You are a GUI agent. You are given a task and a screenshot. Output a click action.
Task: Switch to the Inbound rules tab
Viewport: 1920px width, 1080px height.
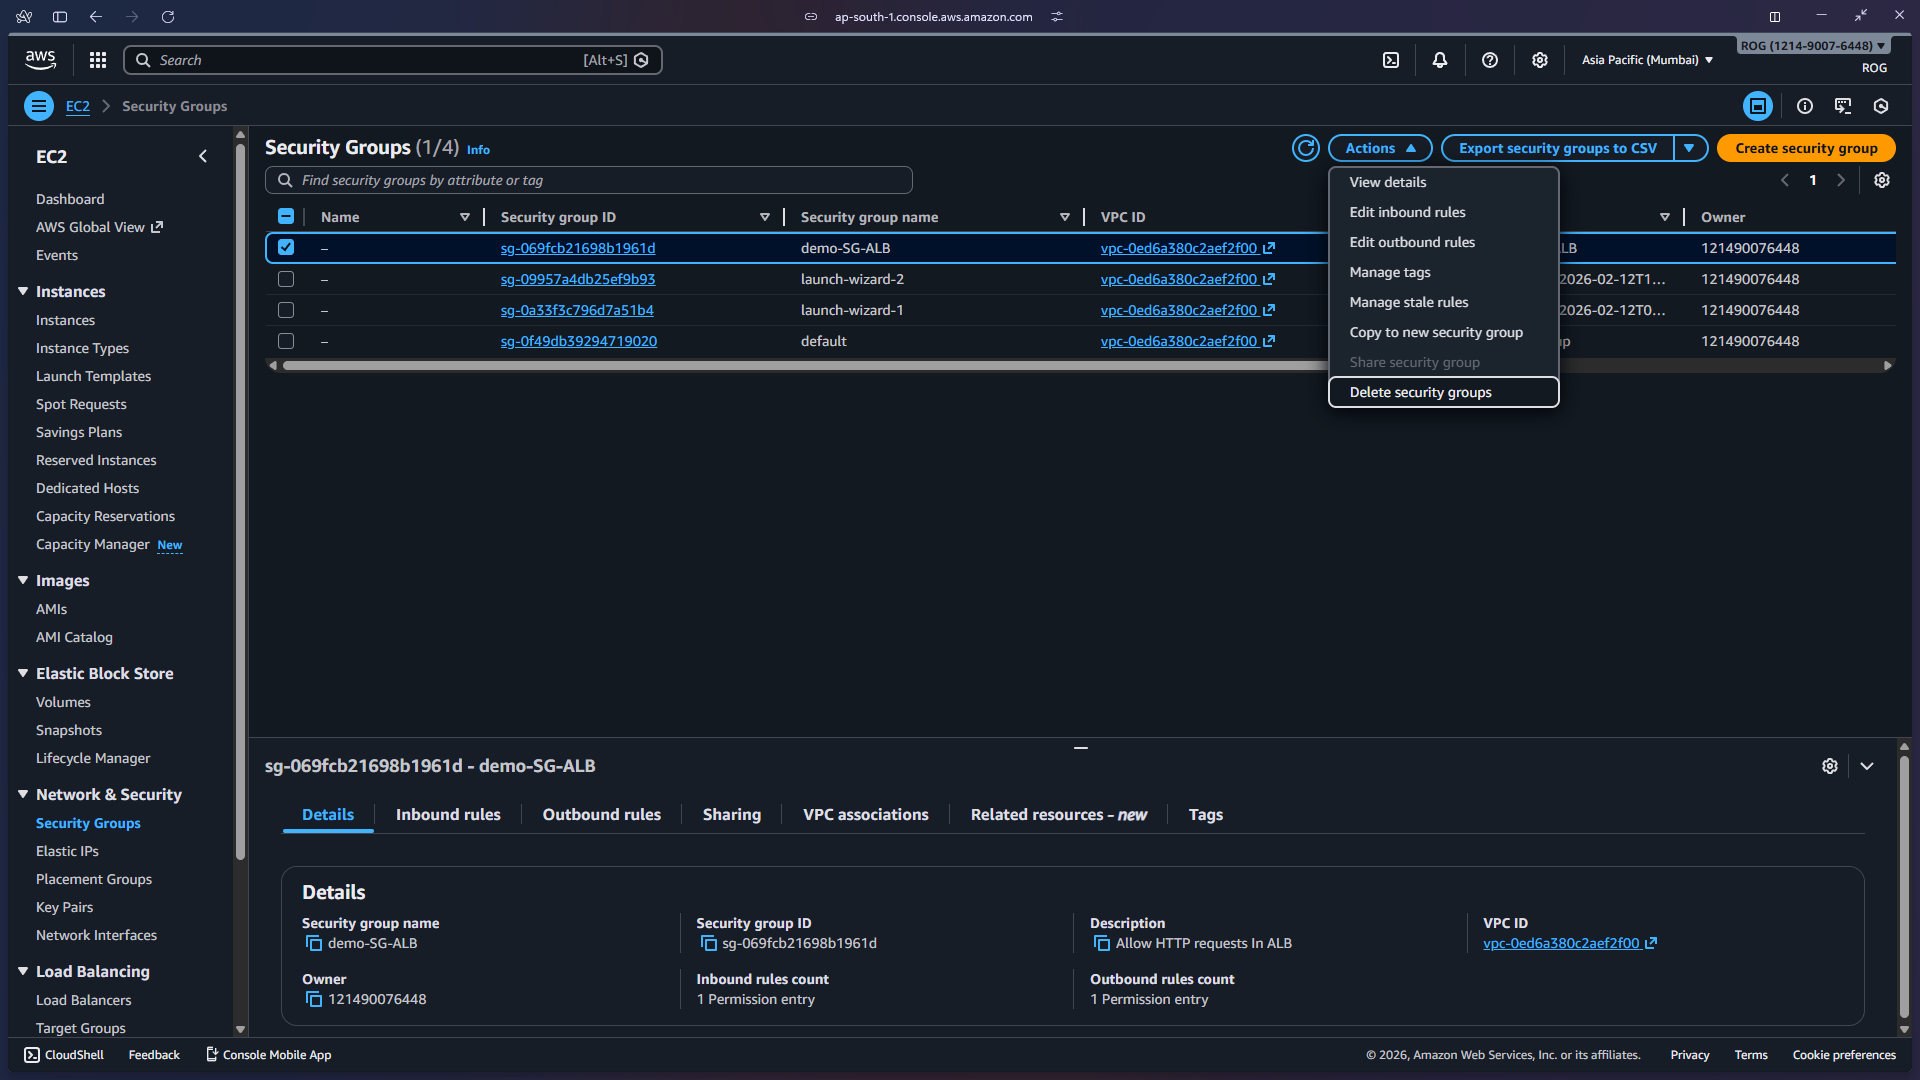pos(447,814)
